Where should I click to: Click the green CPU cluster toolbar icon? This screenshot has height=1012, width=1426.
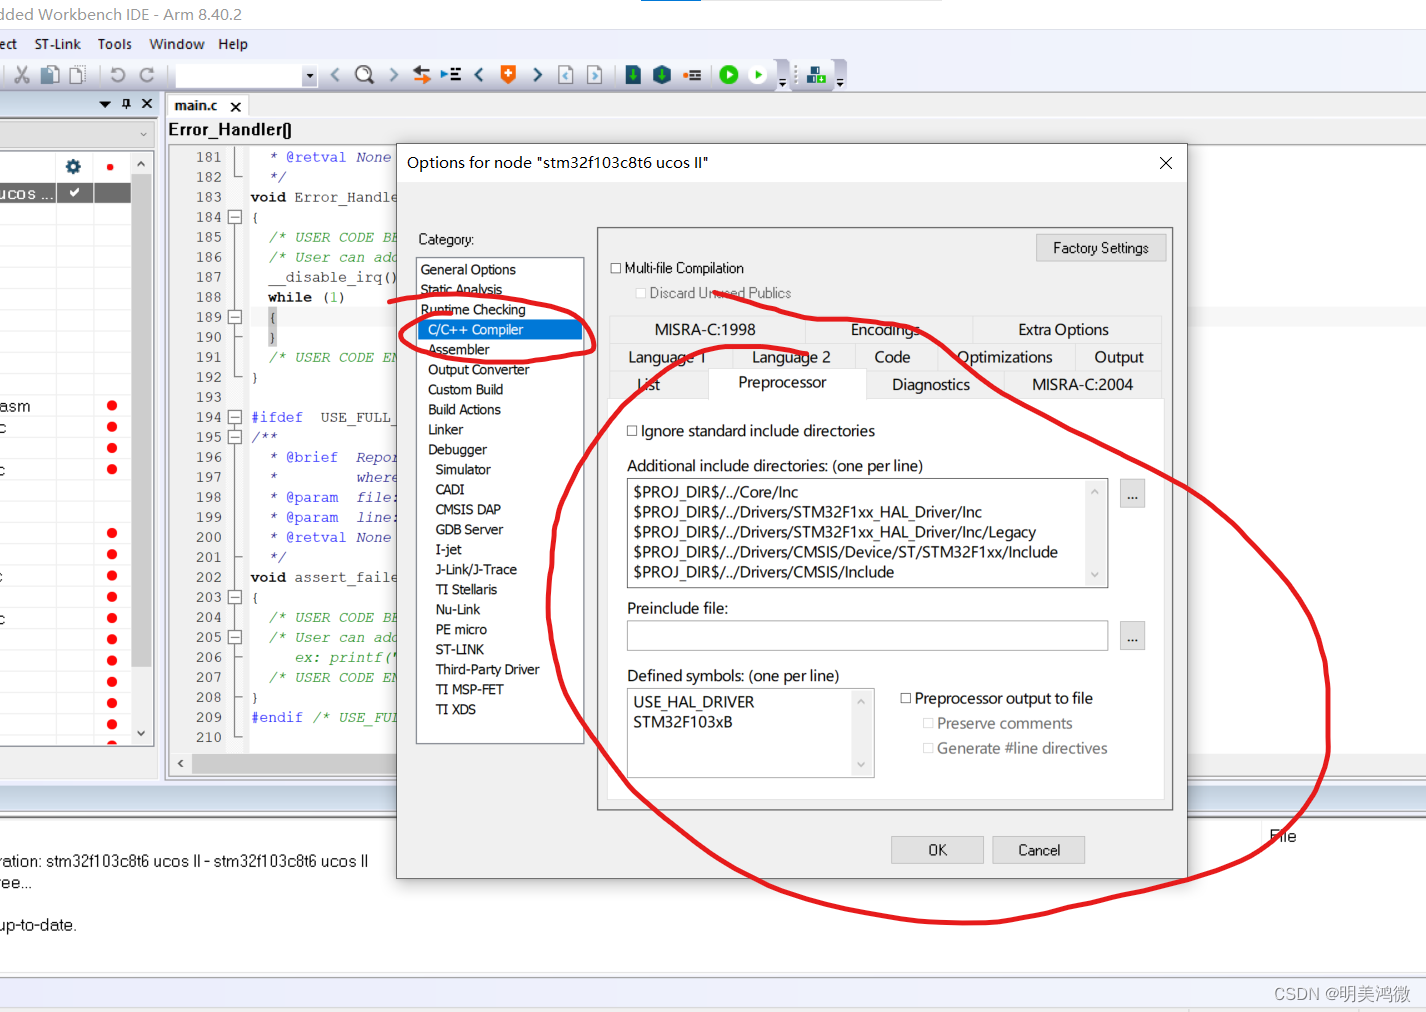click(x=816, y=74)
